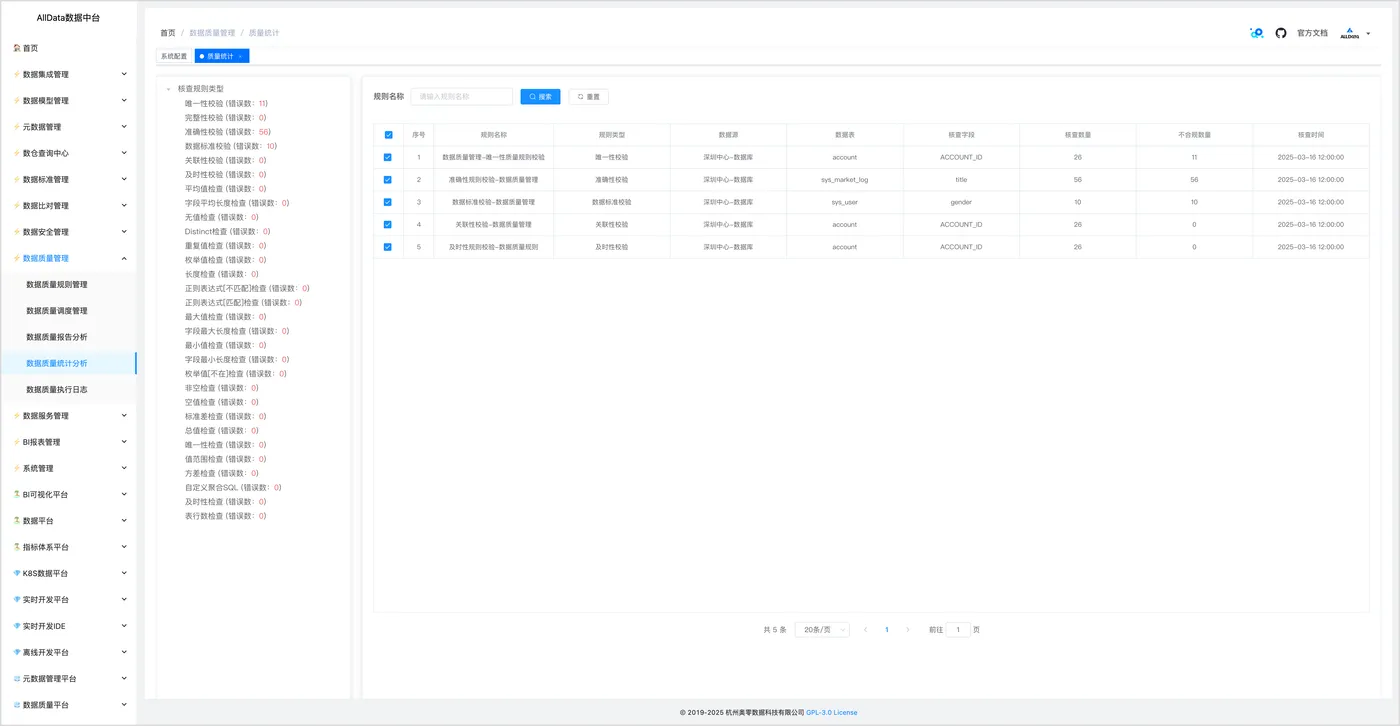The image size is (1400, 726).
Task: Click the 规则名称 search input field
Action: pos(462,97)
